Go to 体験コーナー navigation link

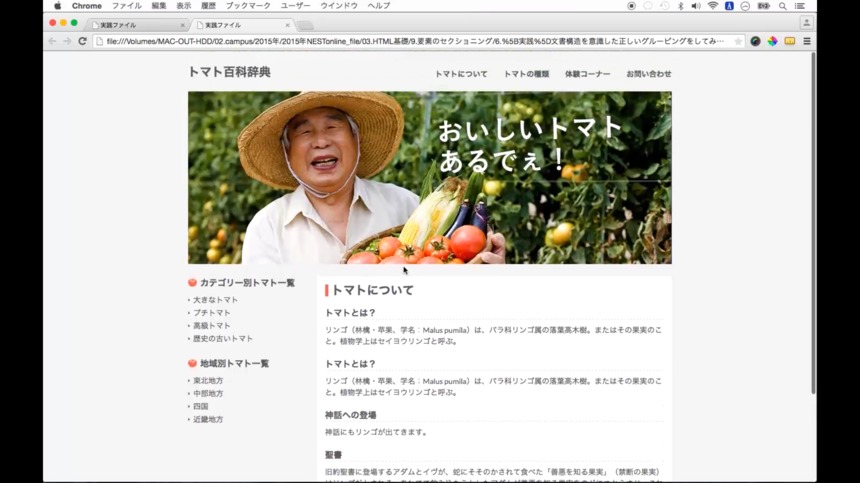tap(587, 74)
